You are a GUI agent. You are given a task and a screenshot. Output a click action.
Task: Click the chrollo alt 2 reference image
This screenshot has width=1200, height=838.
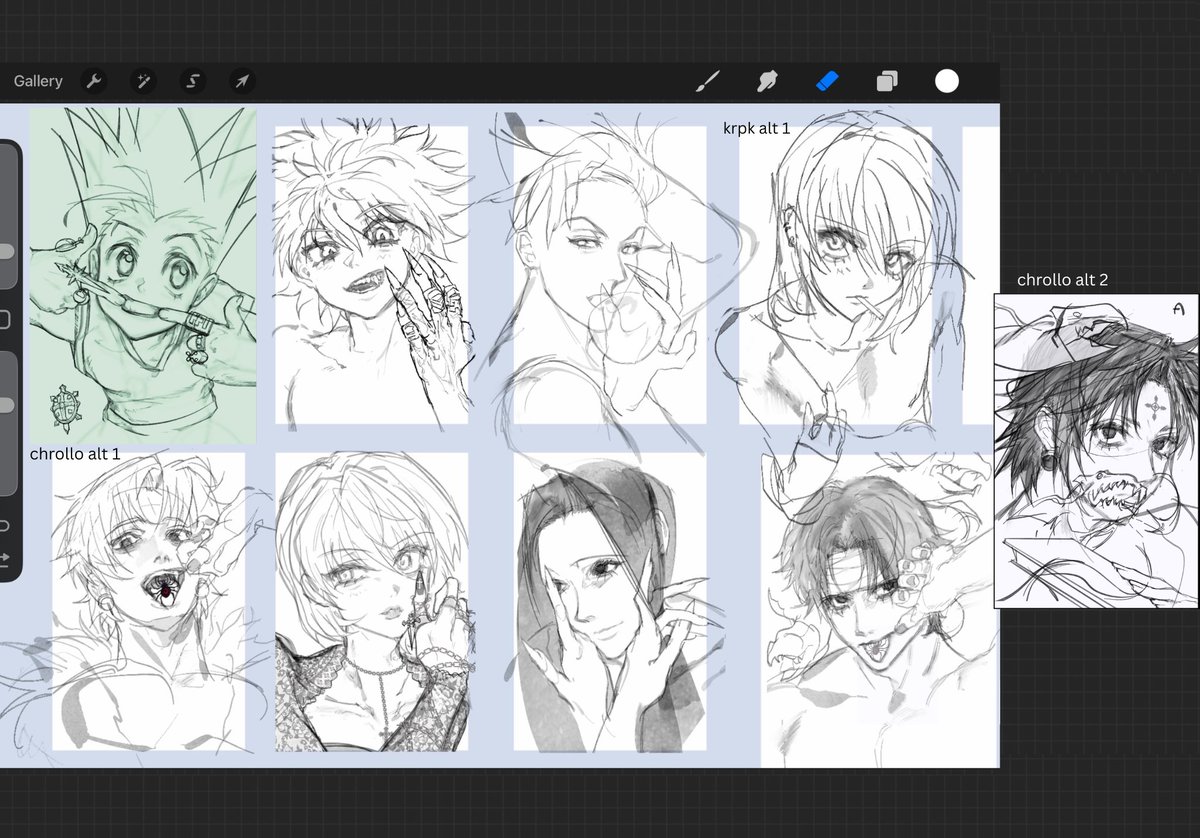pyautogui.click(x=1096, y=450)
